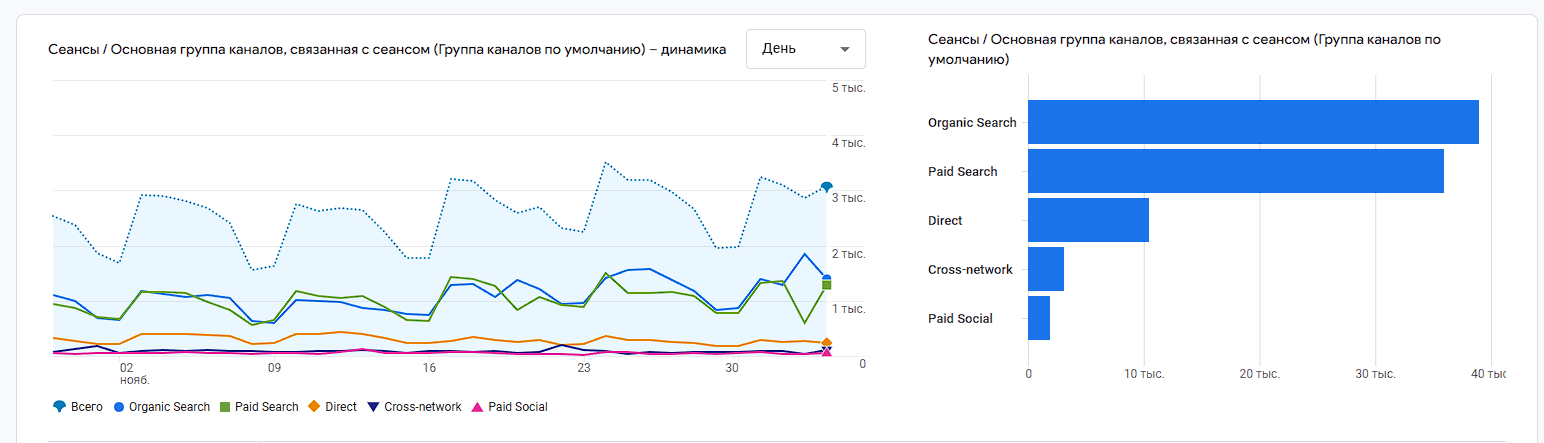Select the Organic Search horizontal bar
The width and height of the screenshot is (1544, 443).
1253,122
